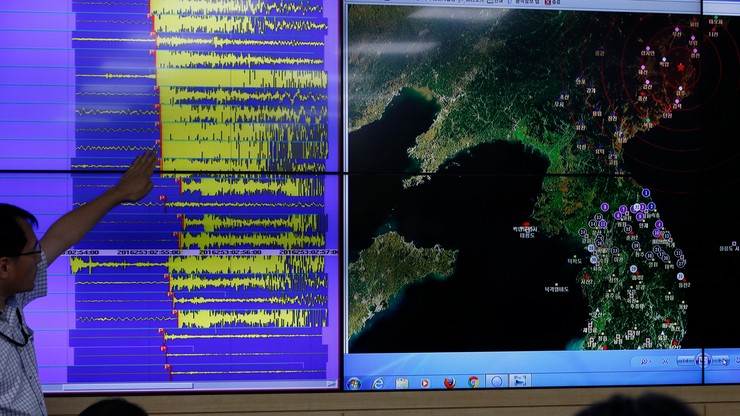Click the actual size button in Photo Viewer
Screen dimensions: 740x416
click(x=665, y=362)
